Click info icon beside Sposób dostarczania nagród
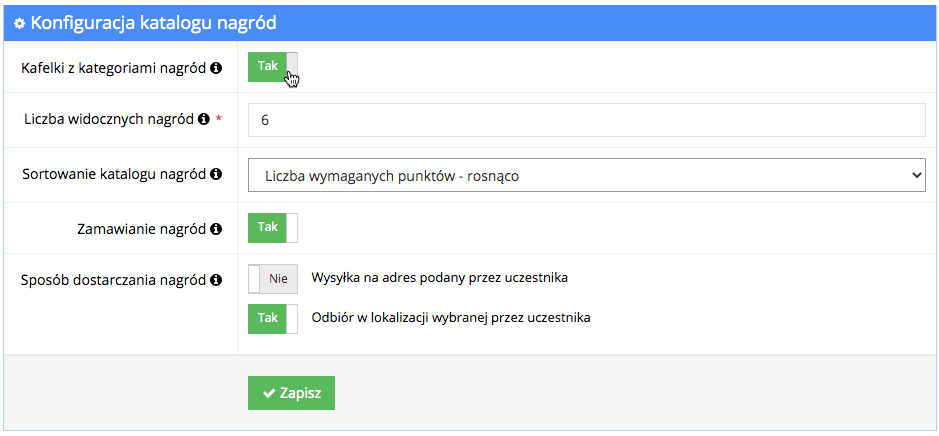The width and height of the screenshot is (939, 436). [216, 280]
